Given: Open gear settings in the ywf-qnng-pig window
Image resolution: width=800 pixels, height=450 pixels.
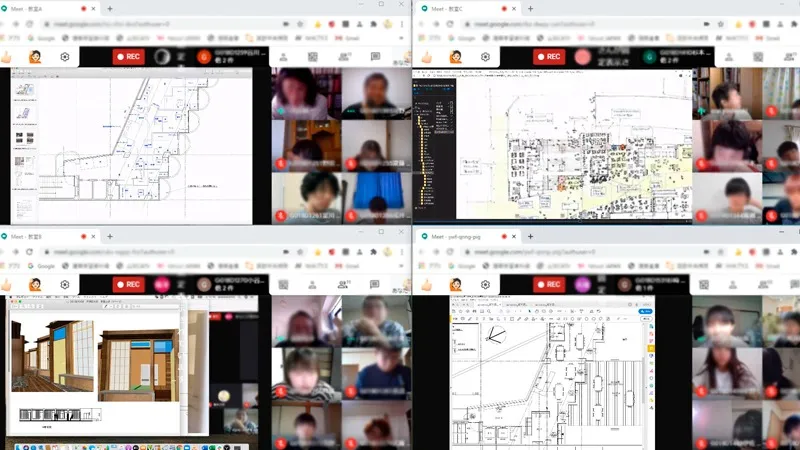Looking at the screenshot, I should point(486,284).
